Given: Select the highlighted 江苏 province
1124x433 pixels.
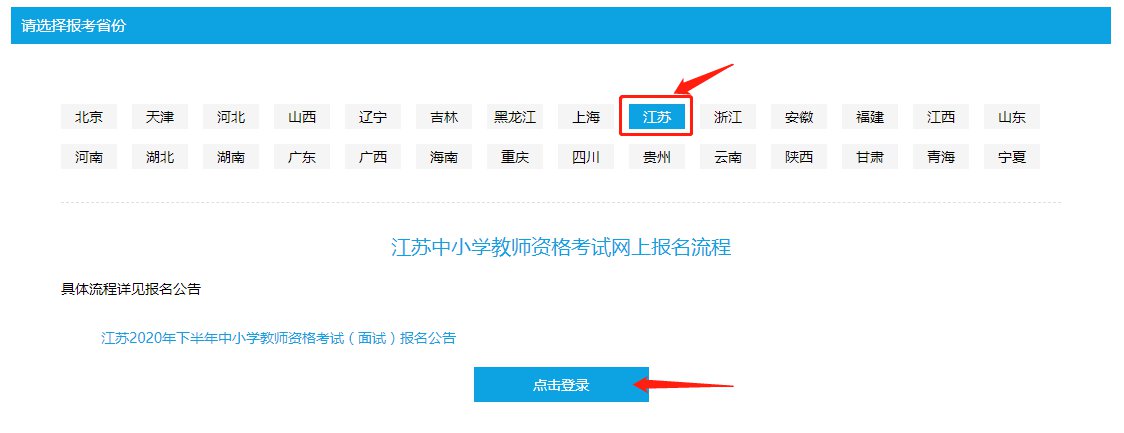Looking at the screenshot, I should [x=657, y=117].
